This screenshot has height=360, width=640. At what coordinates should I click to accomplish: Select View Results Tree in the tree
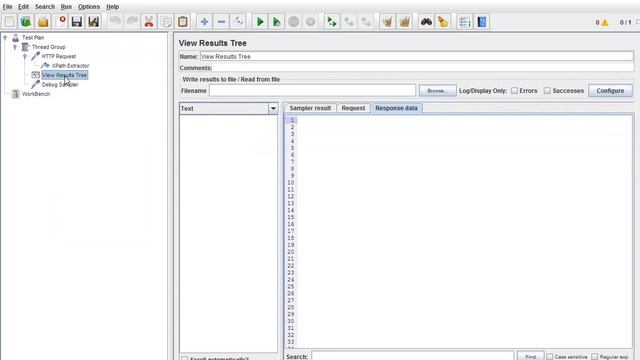(64, 75)
